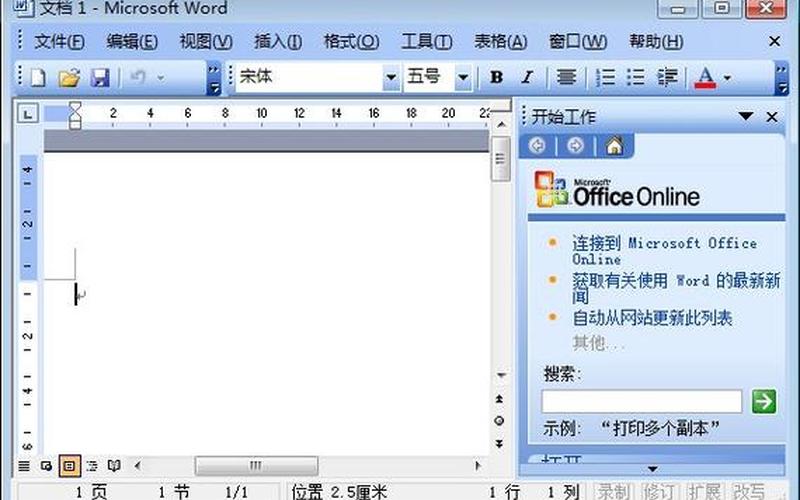Close the document with menu bar X
This screenshot has width=800, height=500.
(774, 41)
